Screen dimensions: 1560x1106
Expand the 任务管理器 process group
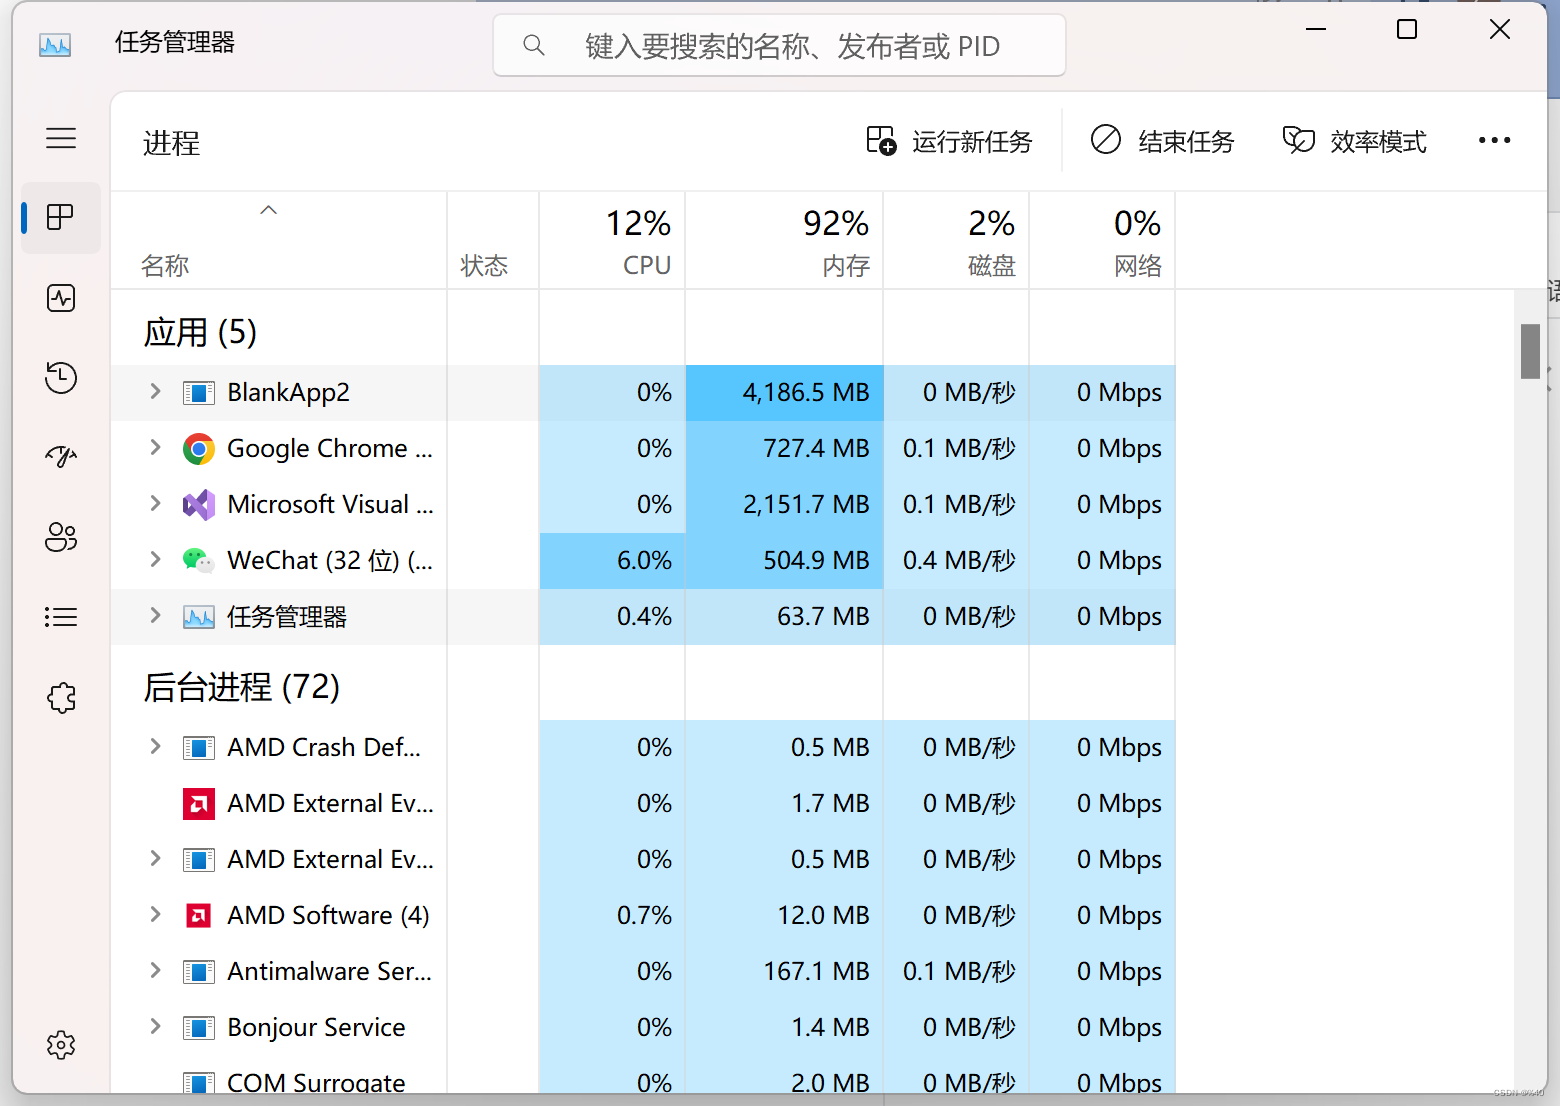155,615
